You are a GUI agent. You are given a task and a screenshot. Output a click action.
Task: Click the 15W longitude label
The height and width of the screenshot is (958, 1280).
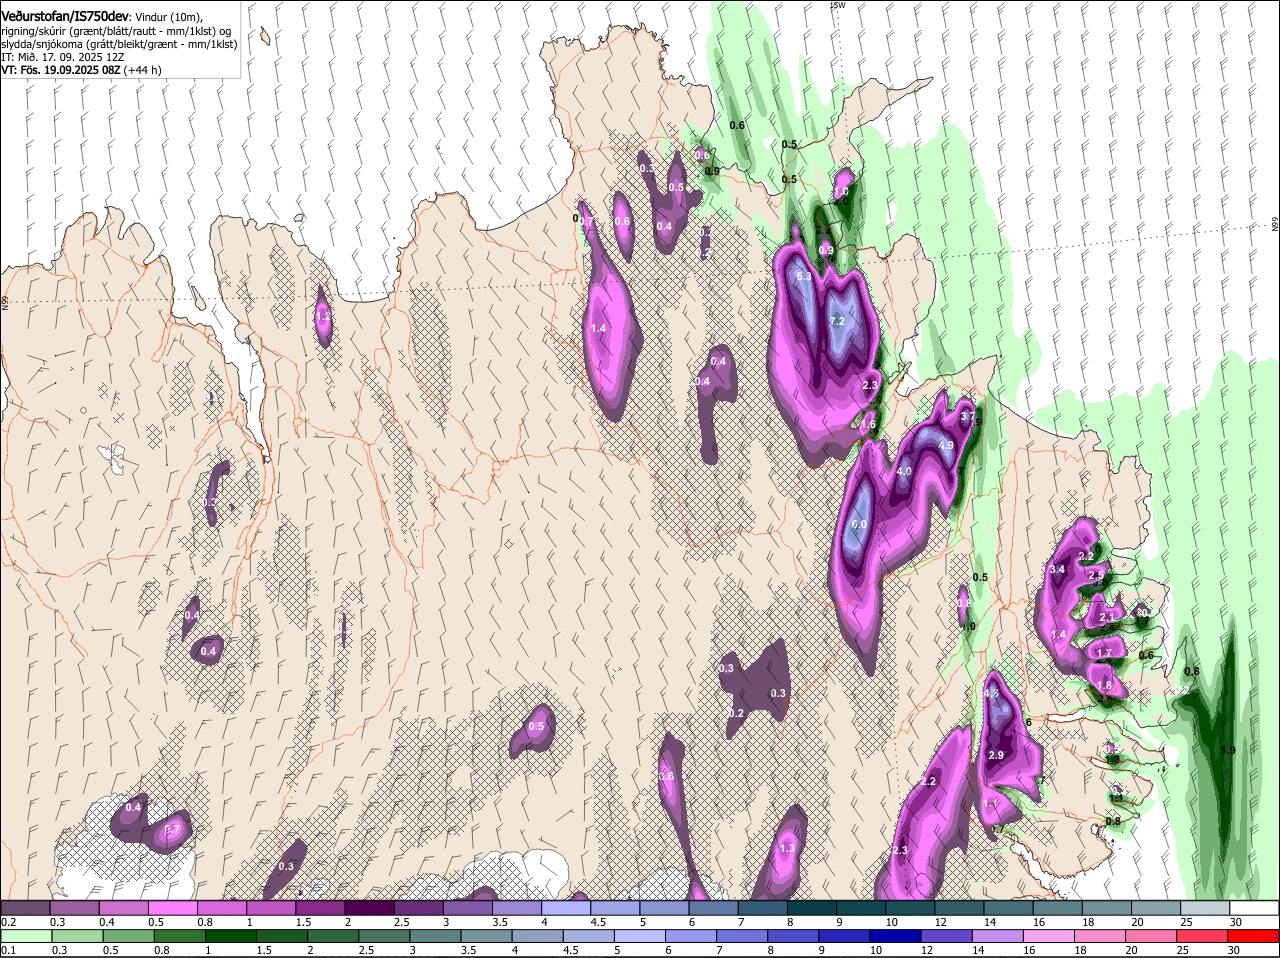point(838,5)
